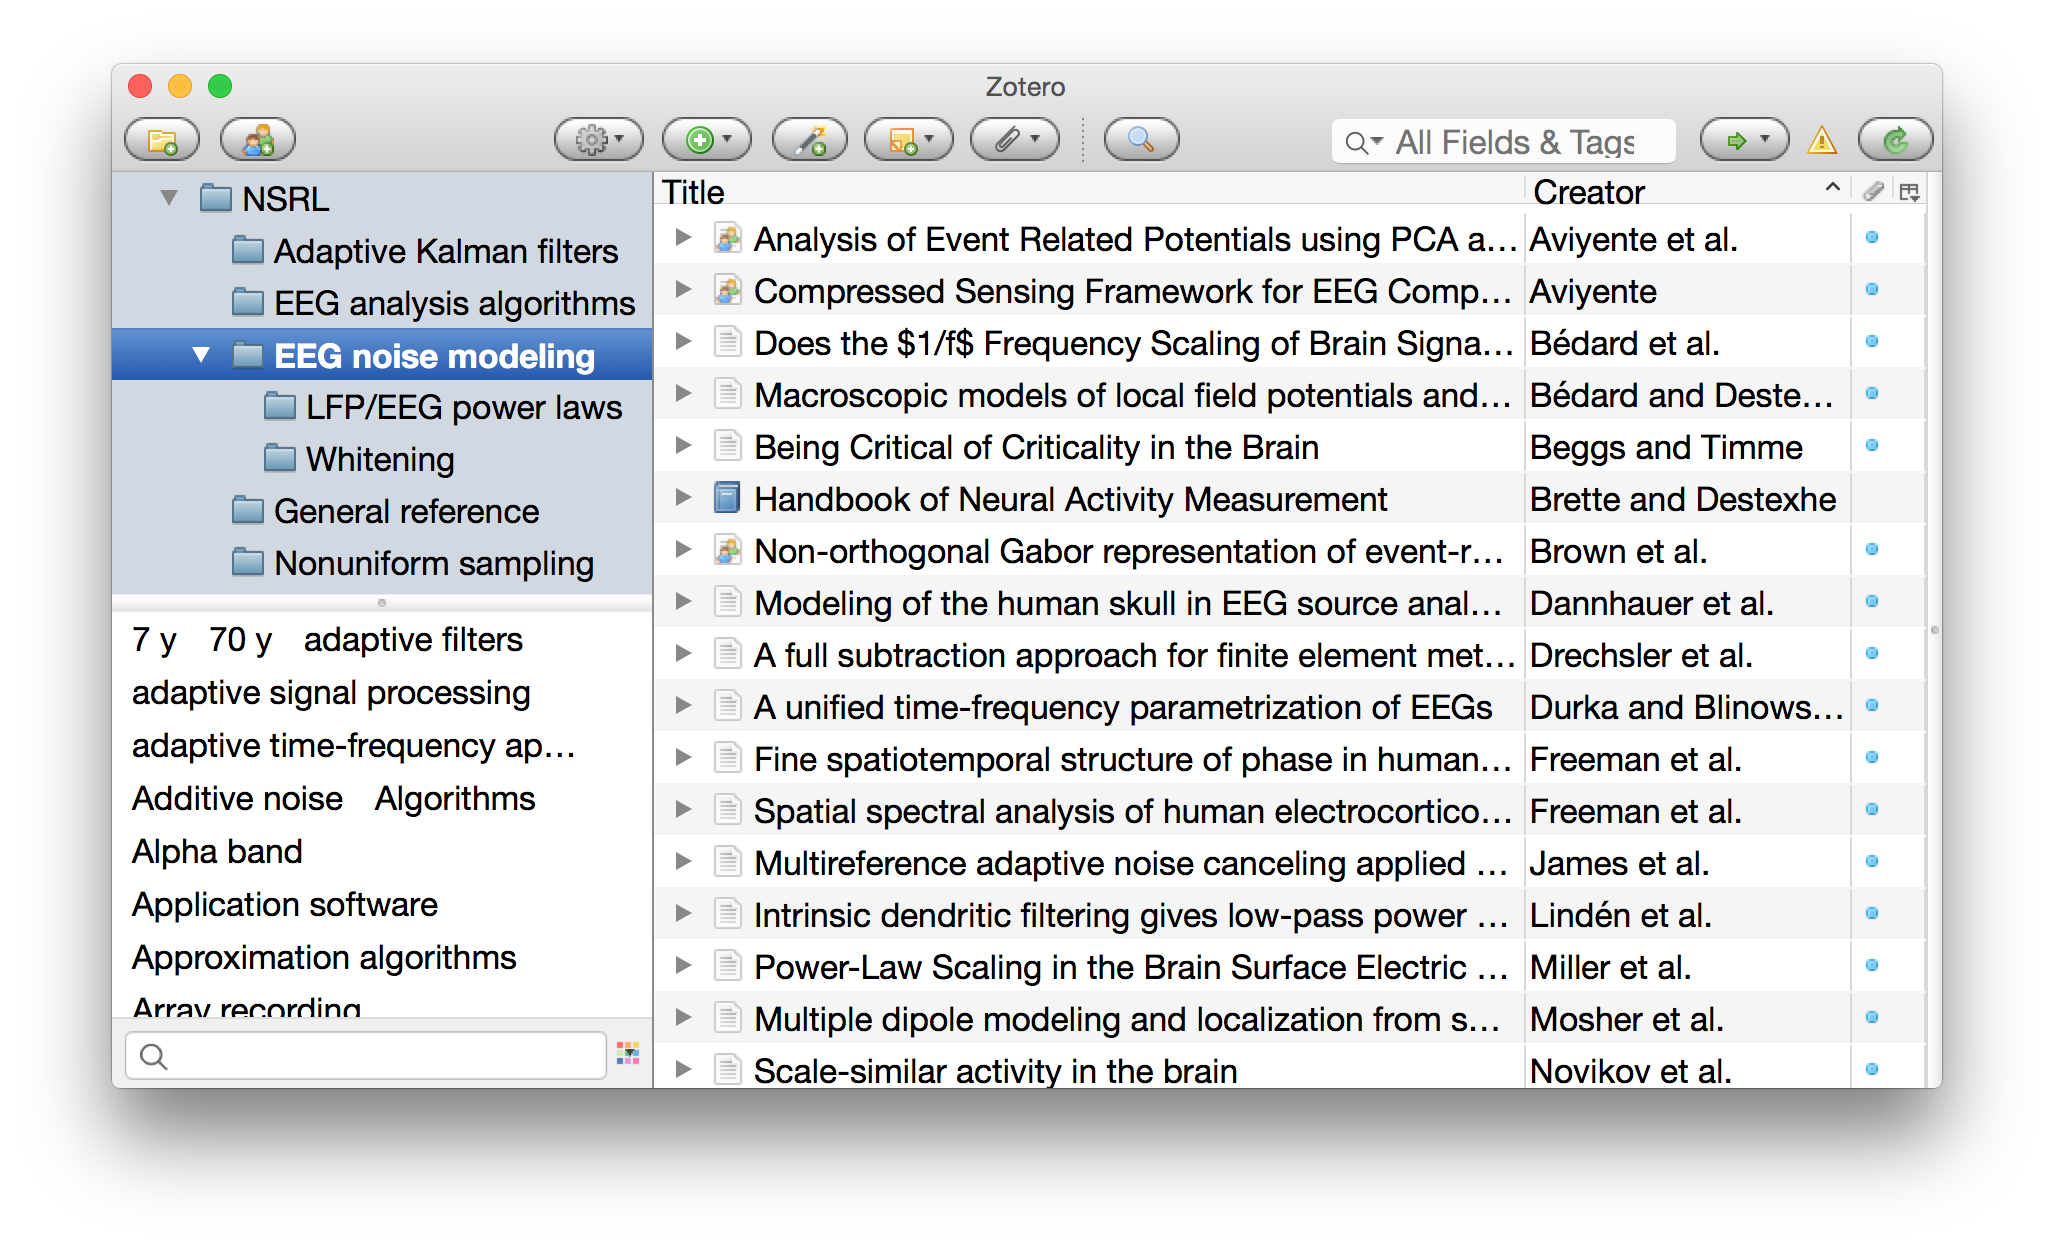Click conference icon of Analysis of Event Related Potentials
2054x1248 pixels.
pyautogui.click(x=727, y=238)
